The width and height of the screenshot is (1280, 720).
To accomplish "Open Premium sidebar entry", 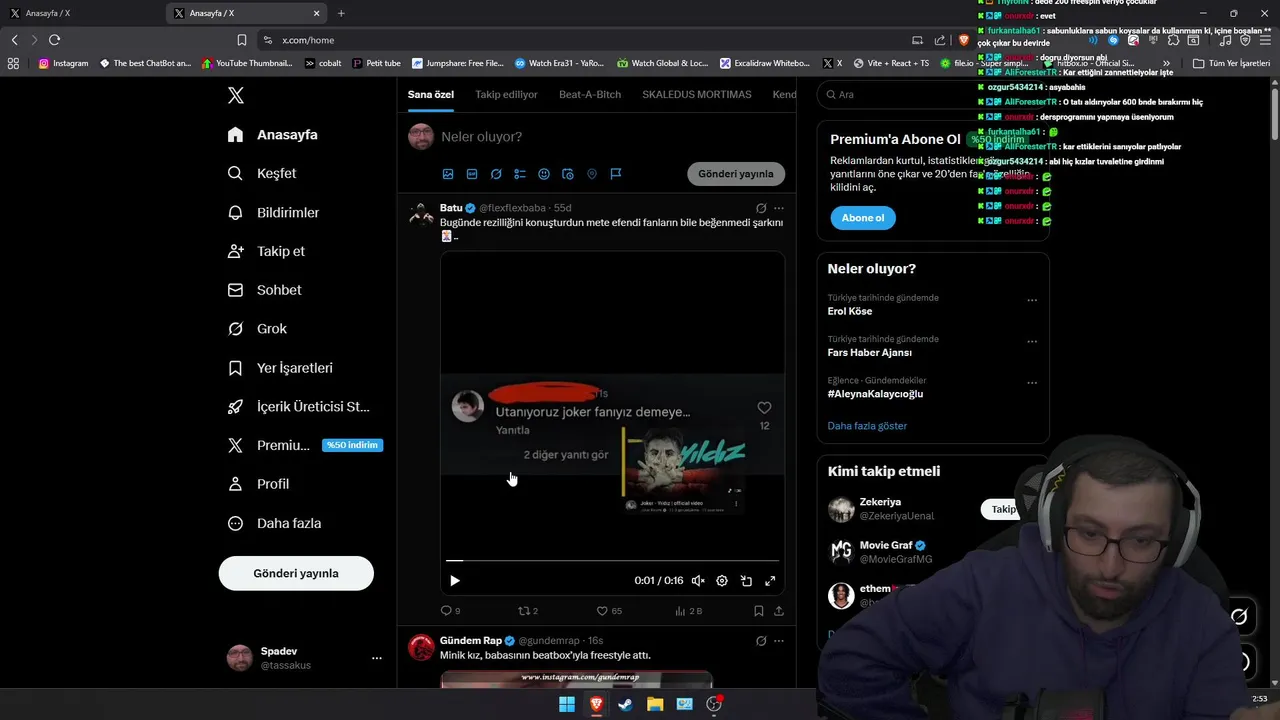I will 305,445.
